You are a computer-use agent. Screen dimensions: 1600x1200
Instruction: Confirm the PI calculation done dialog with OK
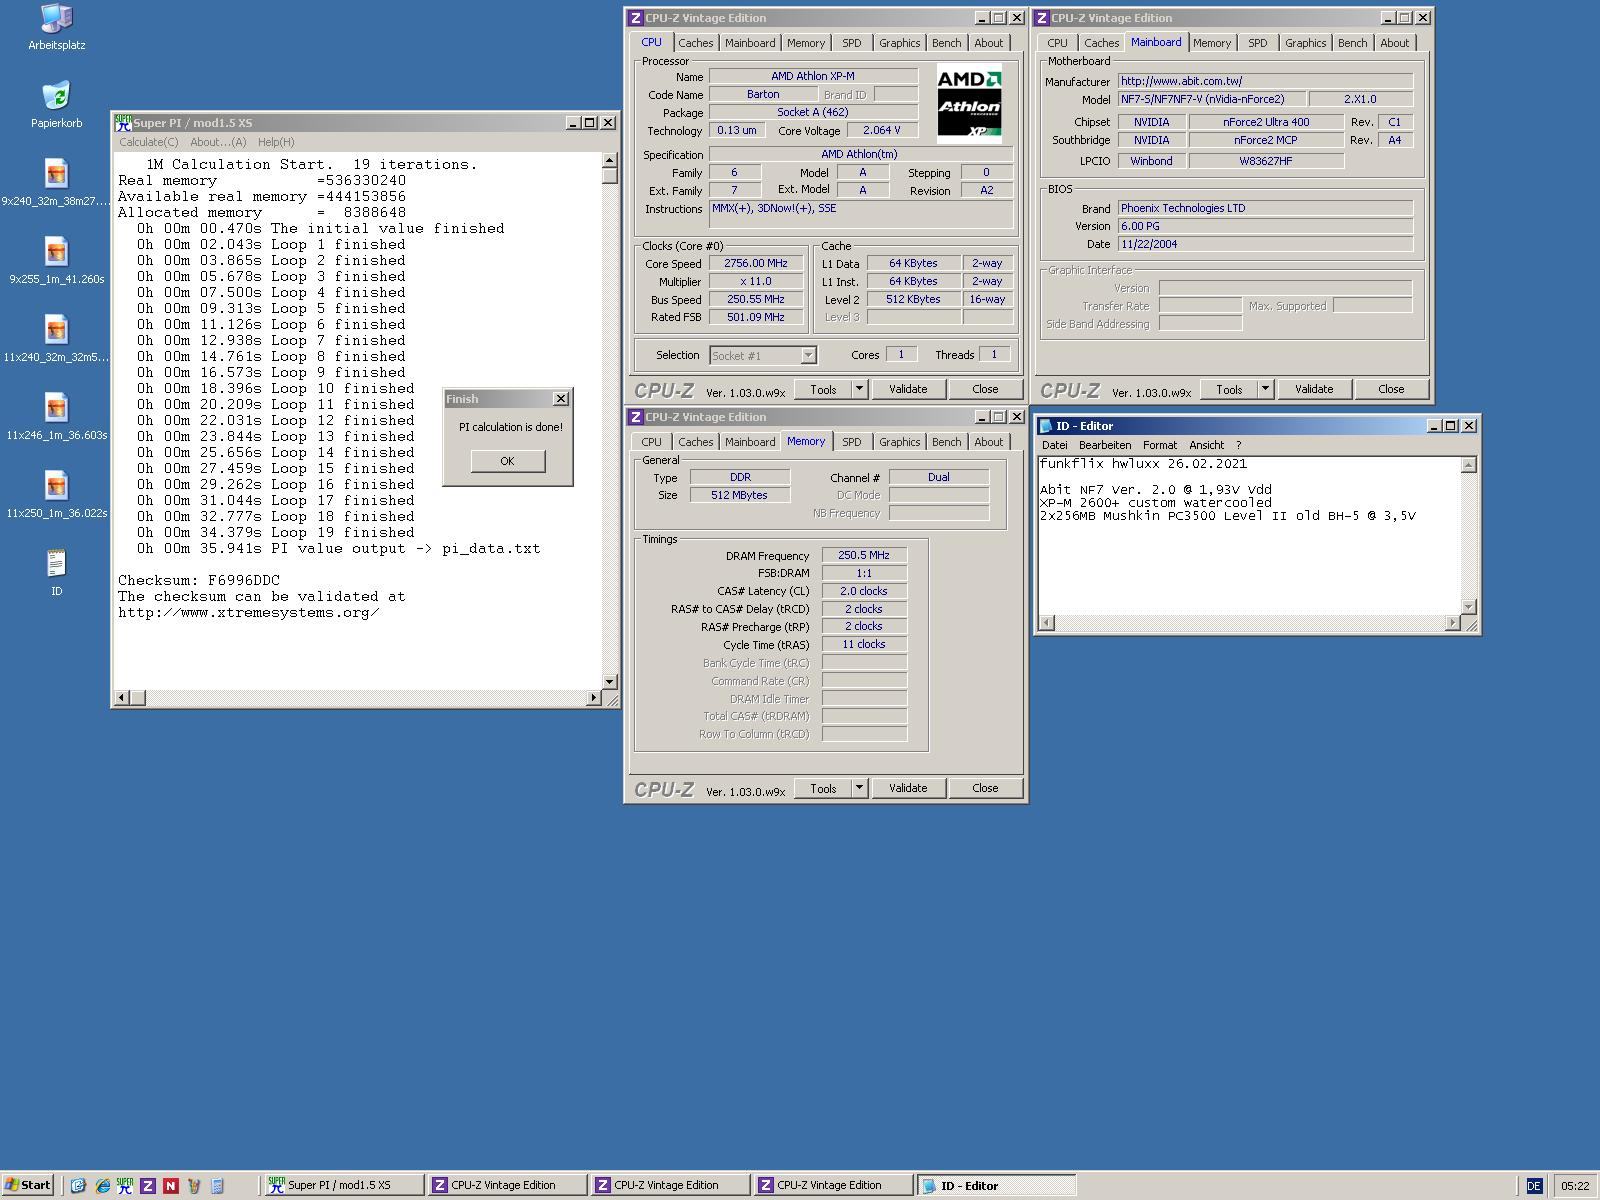tap(507, 461)
